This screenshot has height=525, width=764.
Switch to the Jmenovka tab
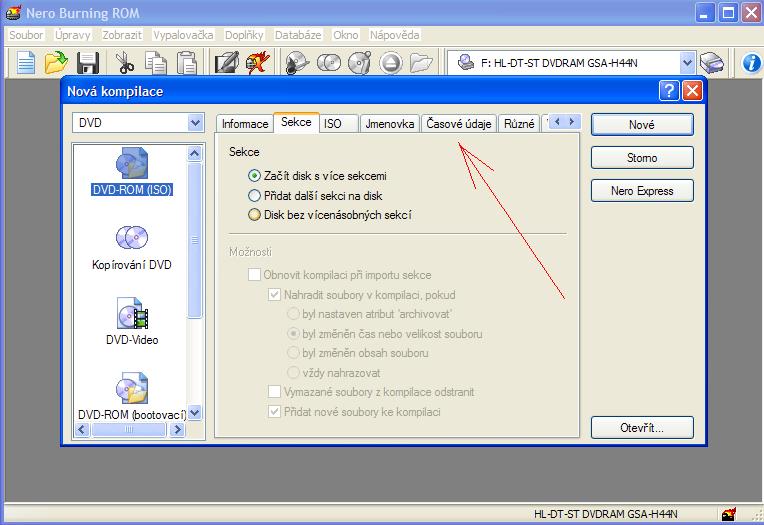click(x=389, y=124)
